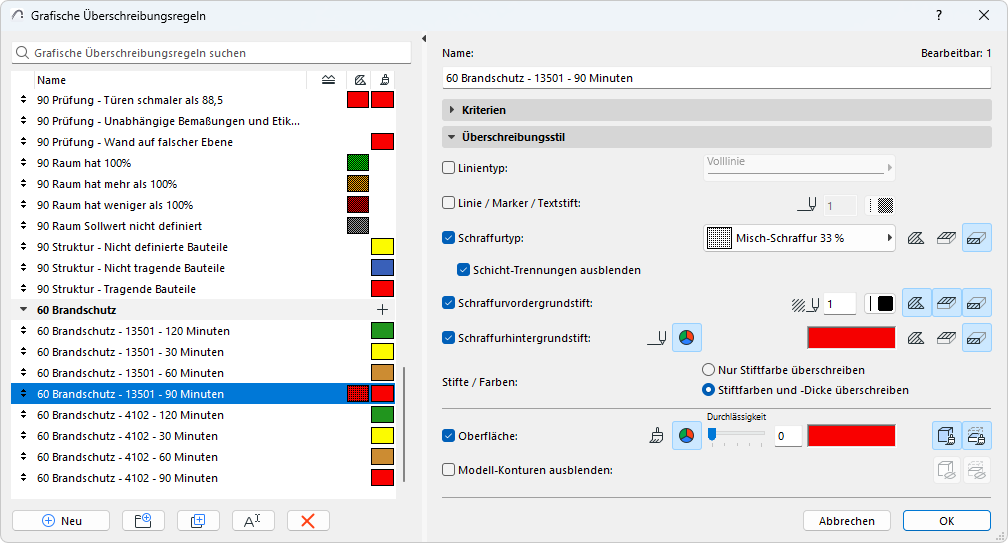
Task: Click the cover fill icon in Schraffurtyp row
Action: (946, 238)
